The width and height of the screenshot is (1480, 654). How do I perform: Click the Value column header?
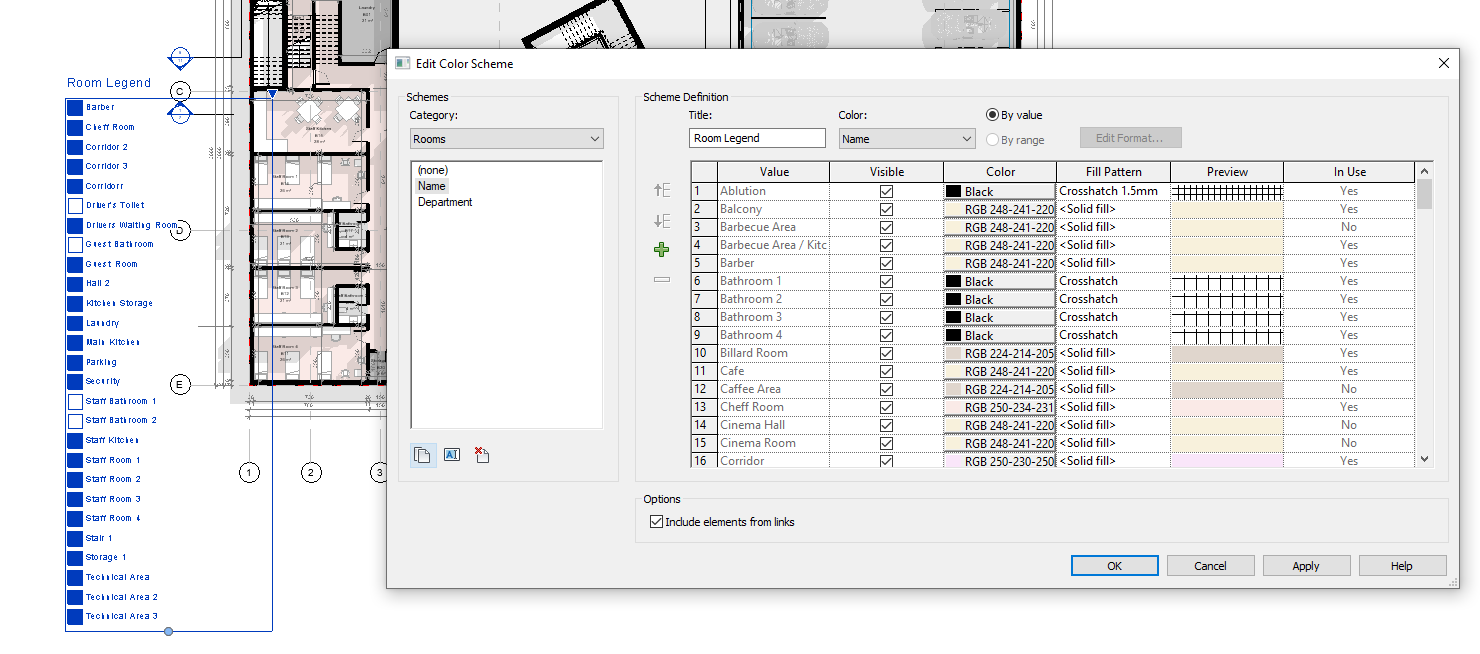click(x=774, y=172)
